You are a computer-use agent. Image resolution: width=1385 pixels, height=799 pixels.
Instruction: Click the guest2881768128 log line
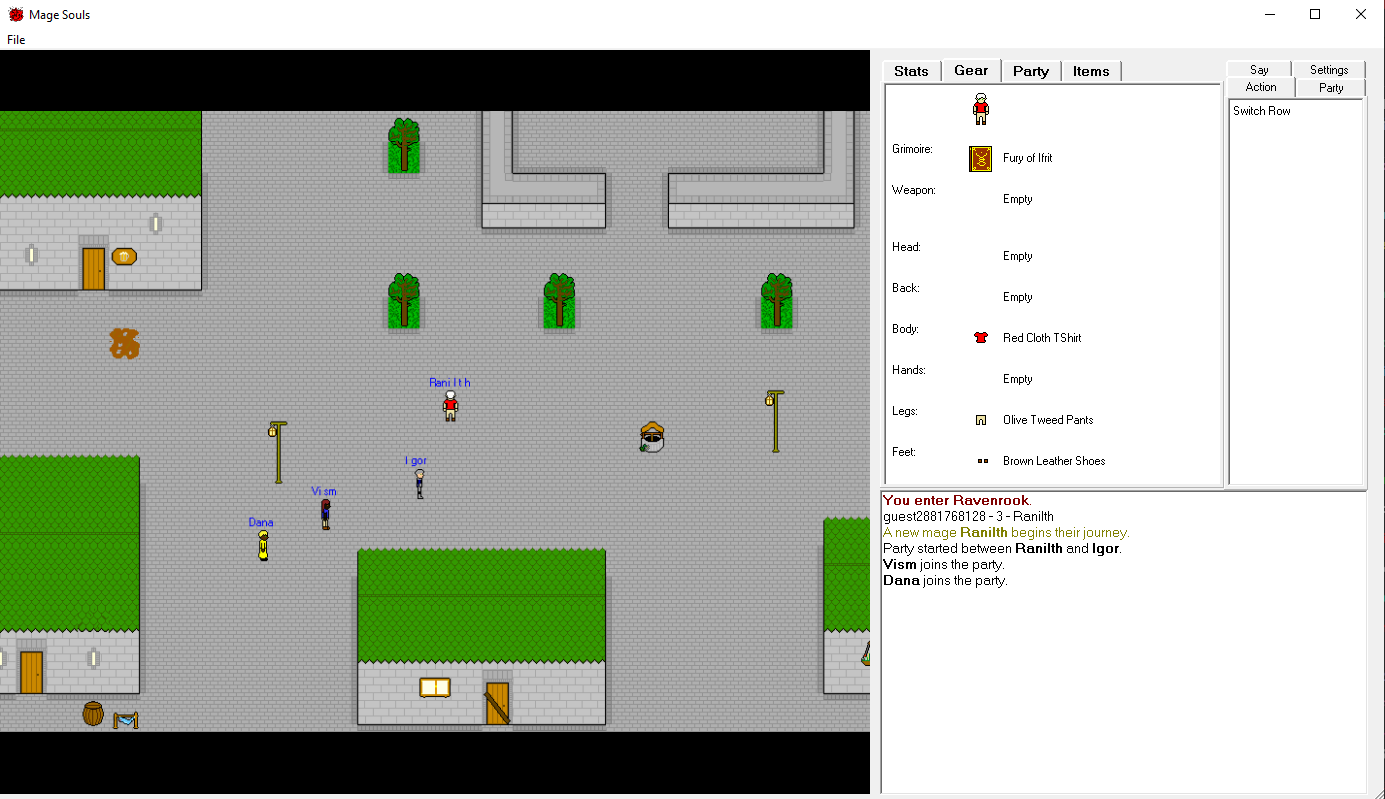coord(968,516)
